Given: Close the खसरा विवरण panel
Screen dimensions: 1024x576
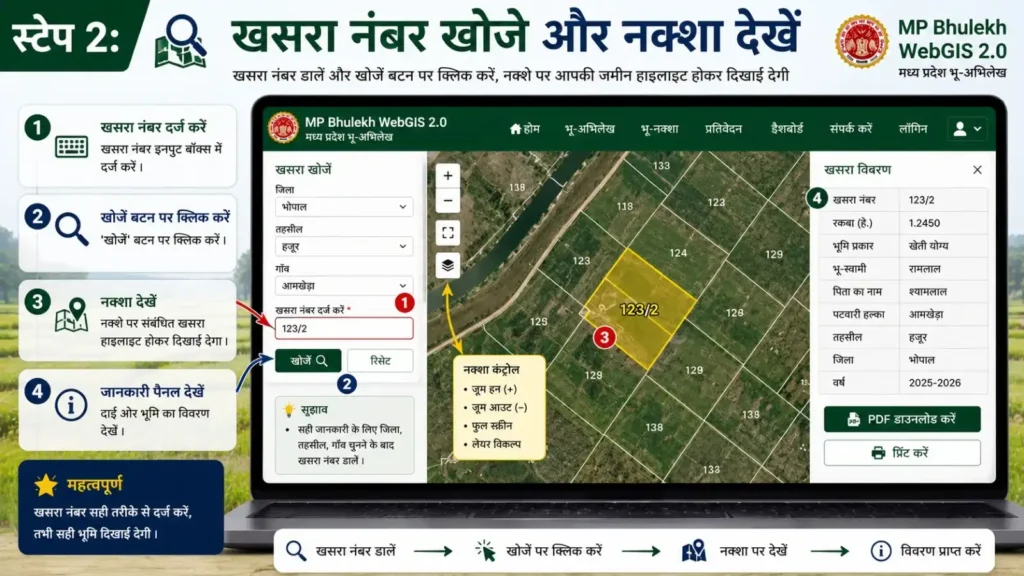Looking at the screenshot, I should pyautogui.click(x=977, y=170).
